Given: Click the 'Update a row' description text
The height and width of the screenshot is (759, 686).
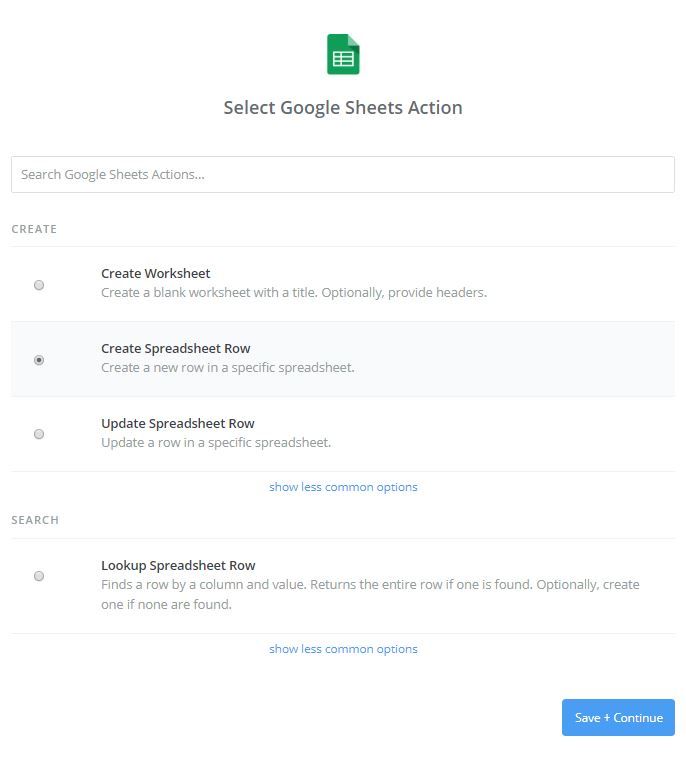Looking at the screenshot, I should click(216, 442).
